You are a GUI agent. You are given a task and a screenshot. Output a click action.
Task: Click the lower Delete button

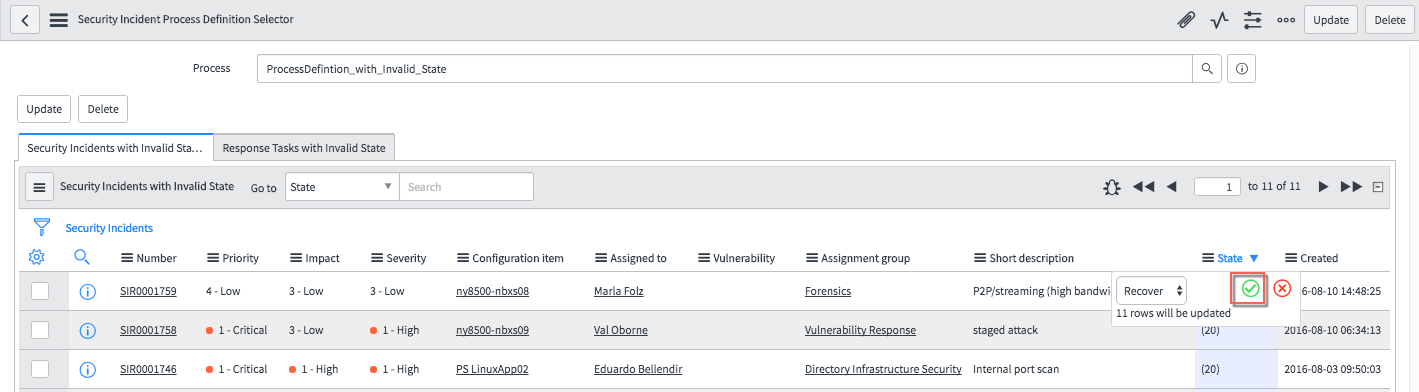click(103, 109)
